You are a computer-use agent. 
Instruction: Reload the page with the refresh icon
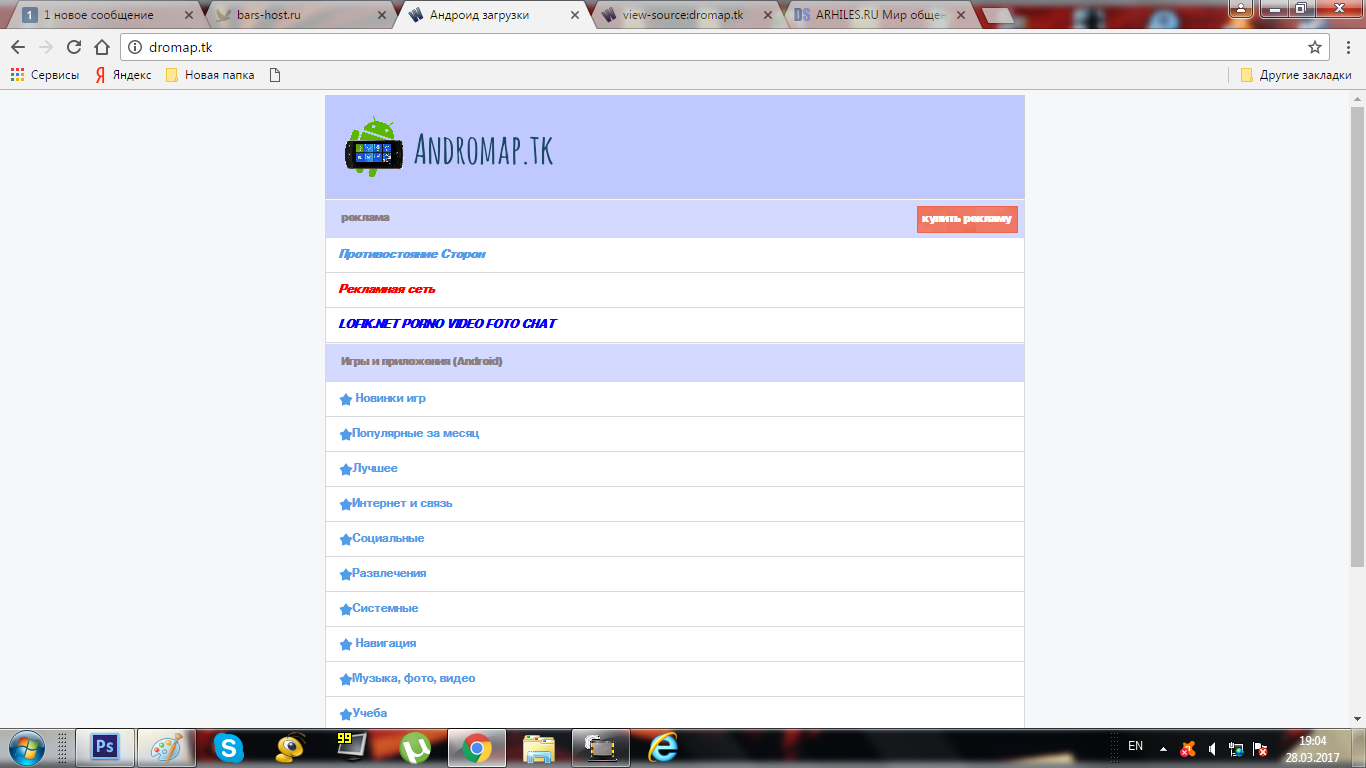pos(74,47)
